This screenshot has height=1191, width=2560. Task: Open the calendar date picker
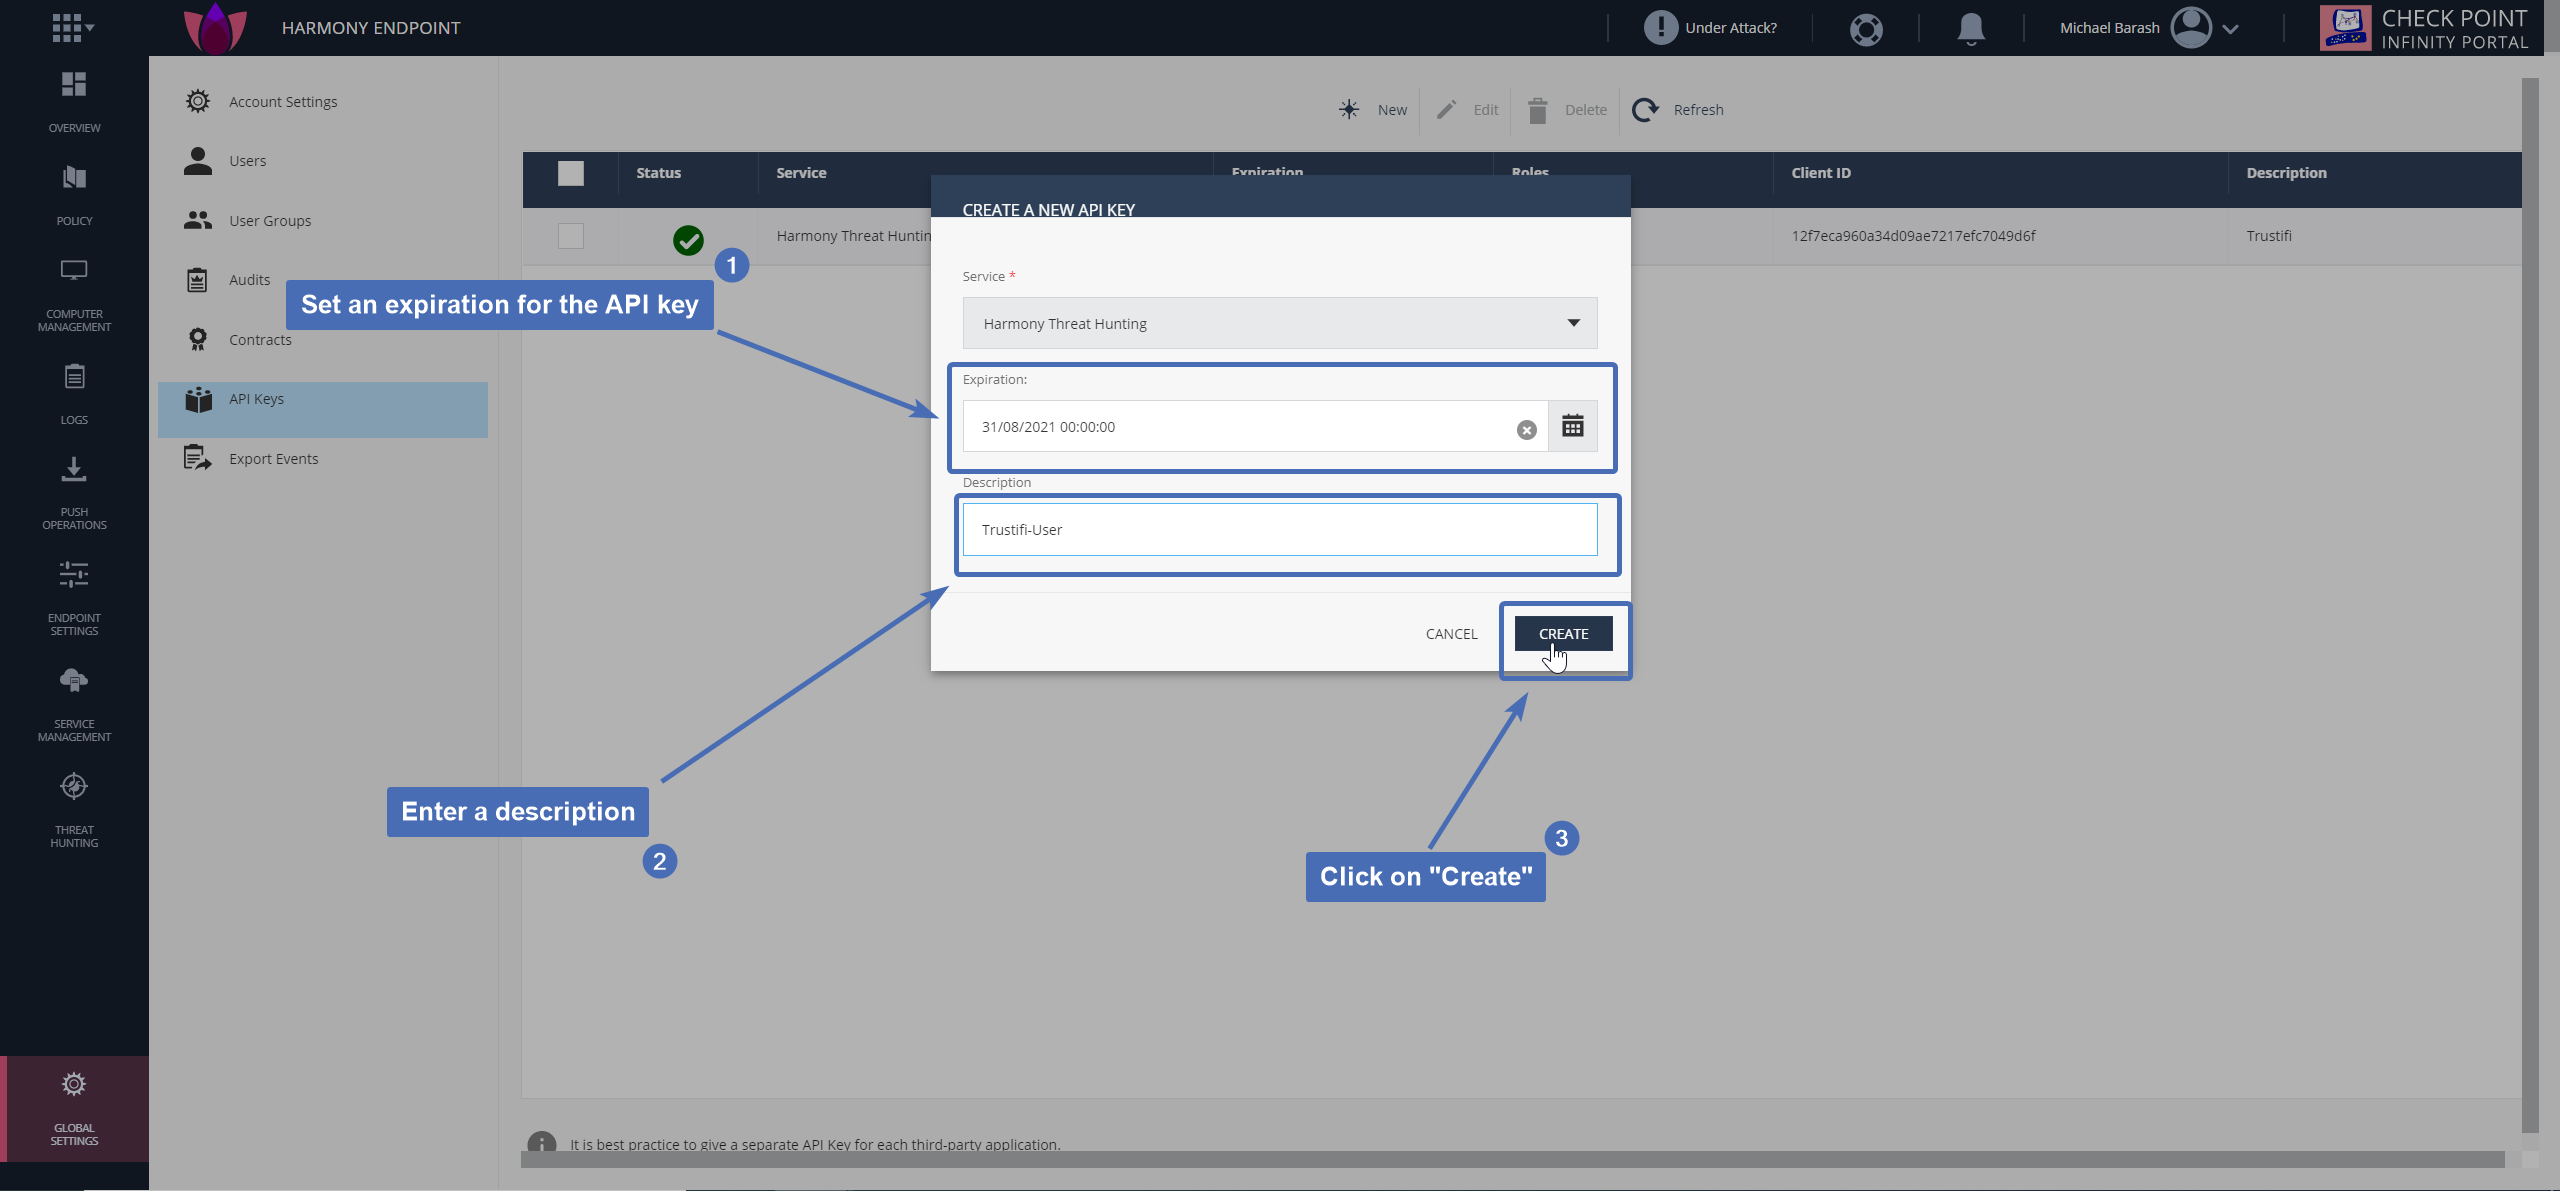1572,427
